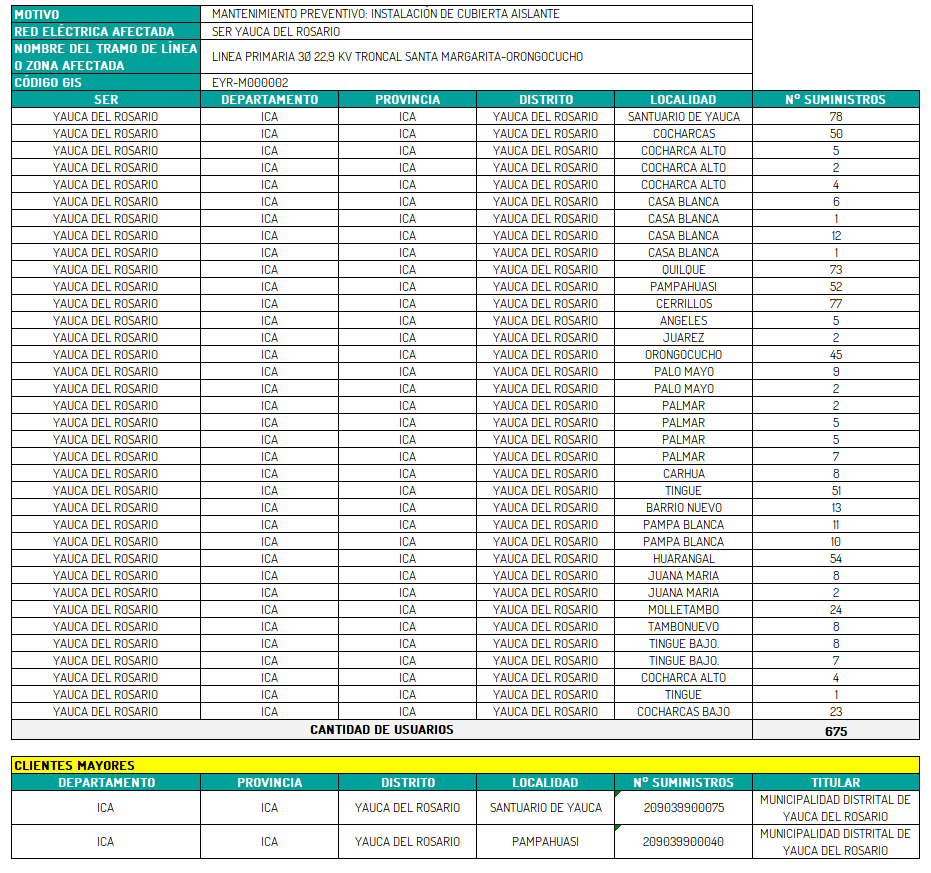Click the CANTIDAD DE USUARIOS total label
Screen dimensions: 931x873
381,730
